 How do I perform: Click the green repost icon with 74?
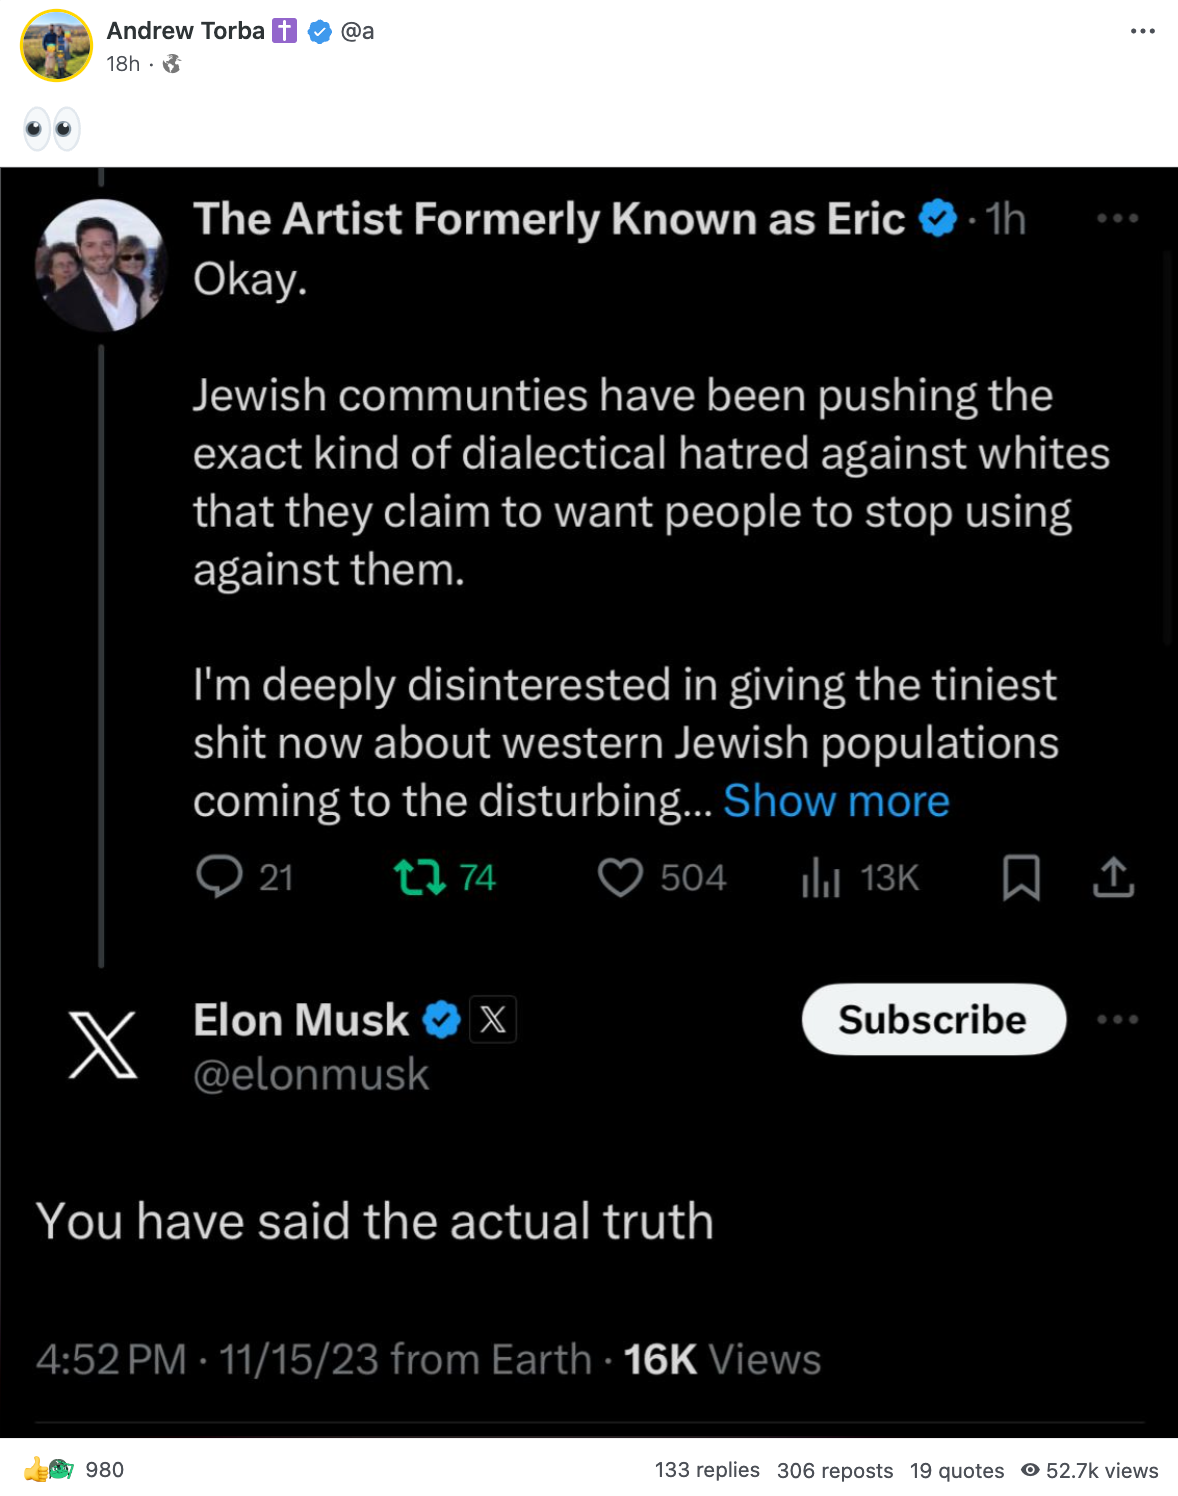[419, 877]
